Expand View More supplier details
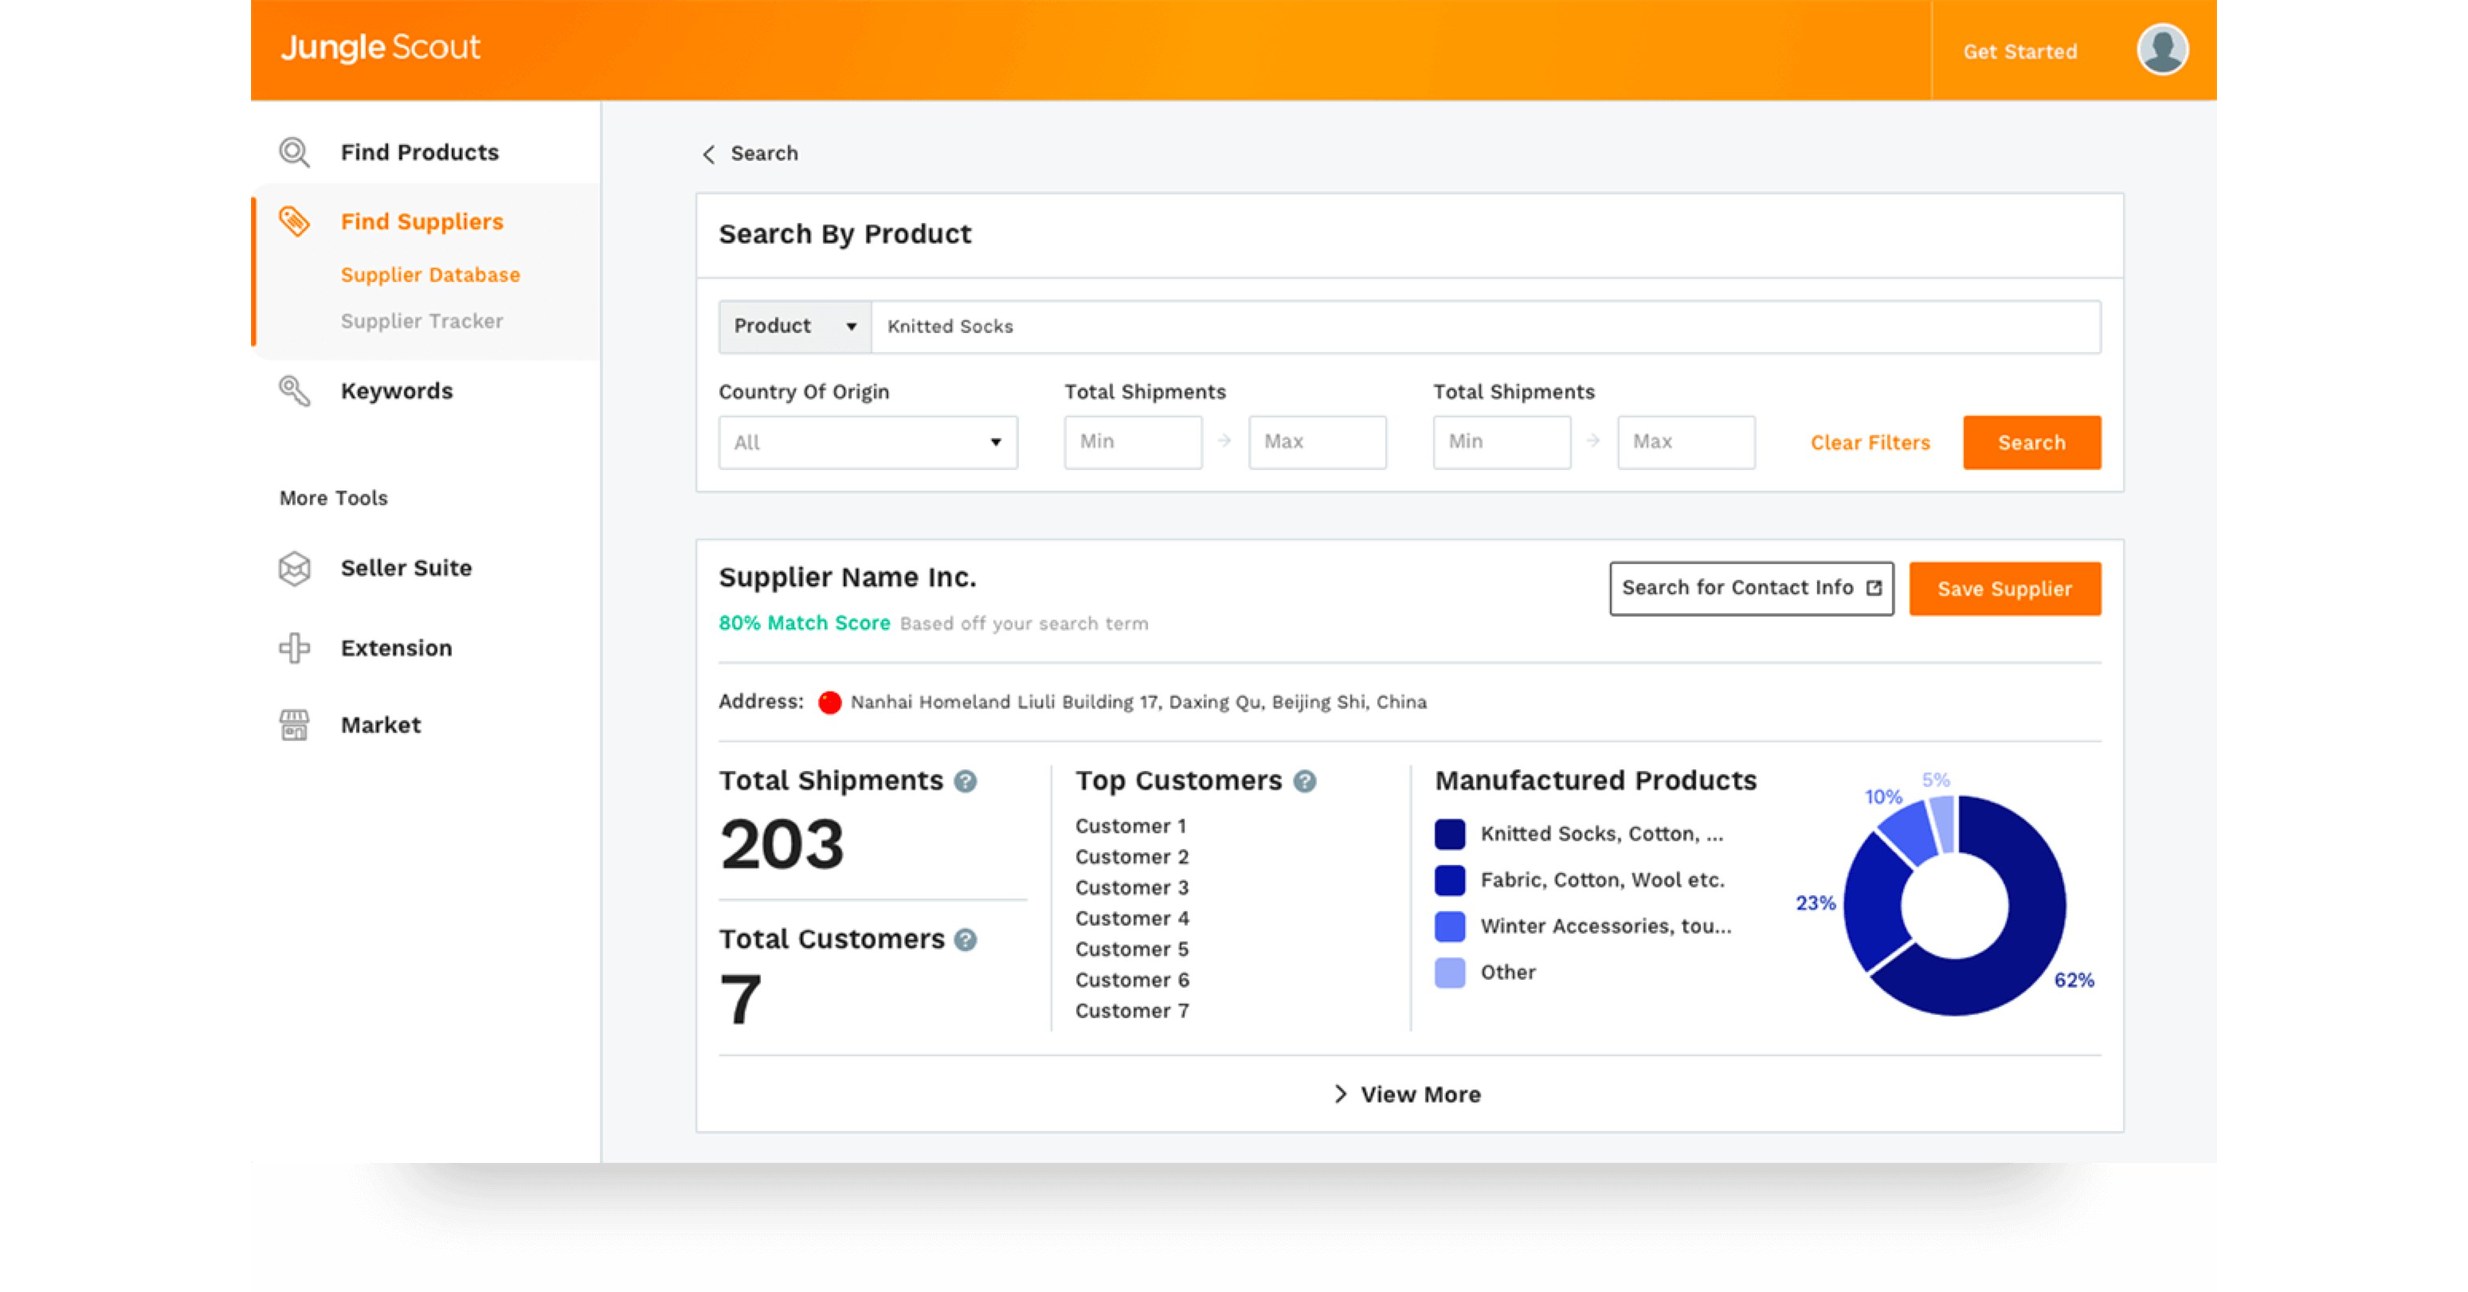This screenshot has height=1292, width=2468. tap(1408, 1094)
